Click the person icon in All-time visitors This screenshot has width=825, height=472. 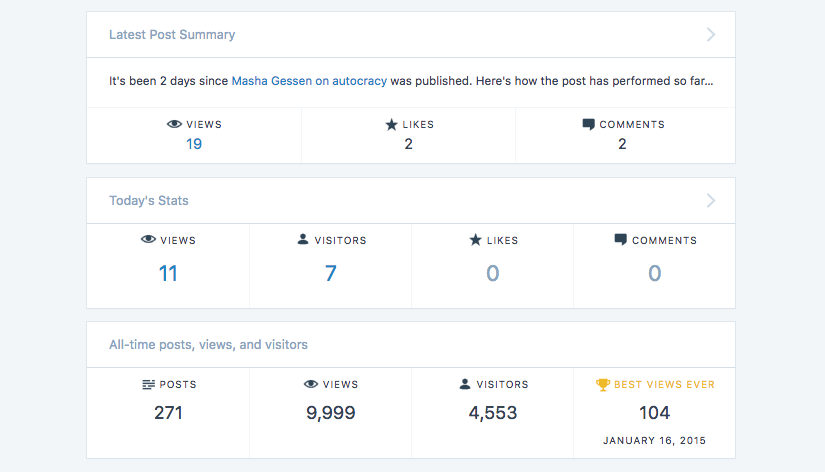pyautogui.click(x=465, y=384)
